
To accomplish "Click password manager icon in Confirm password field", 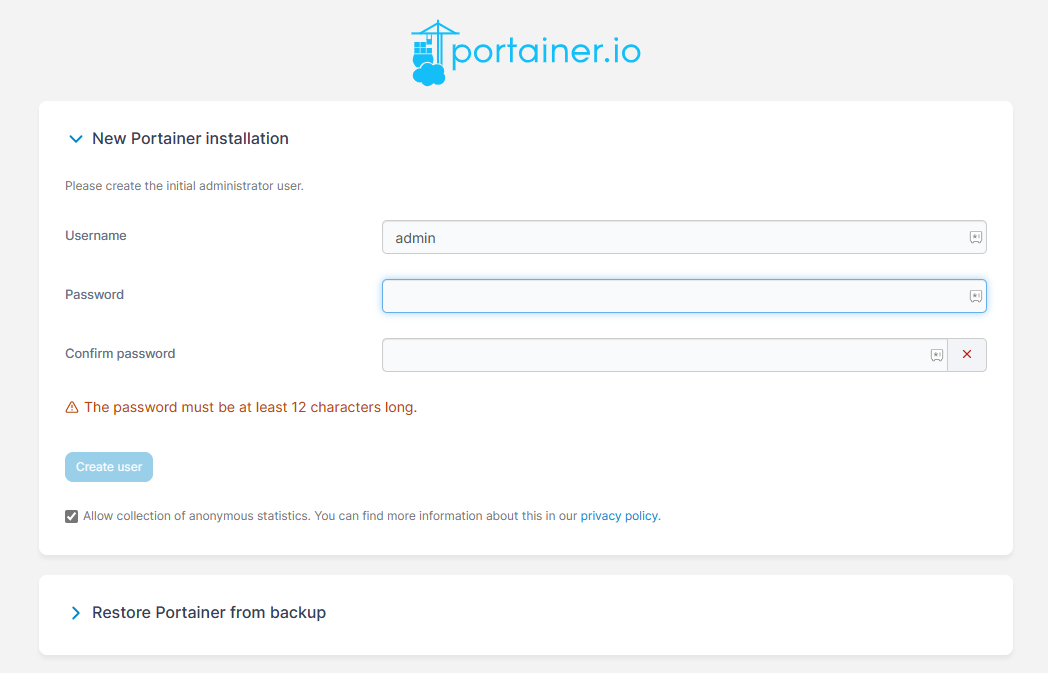I will (x=936, y=355).
